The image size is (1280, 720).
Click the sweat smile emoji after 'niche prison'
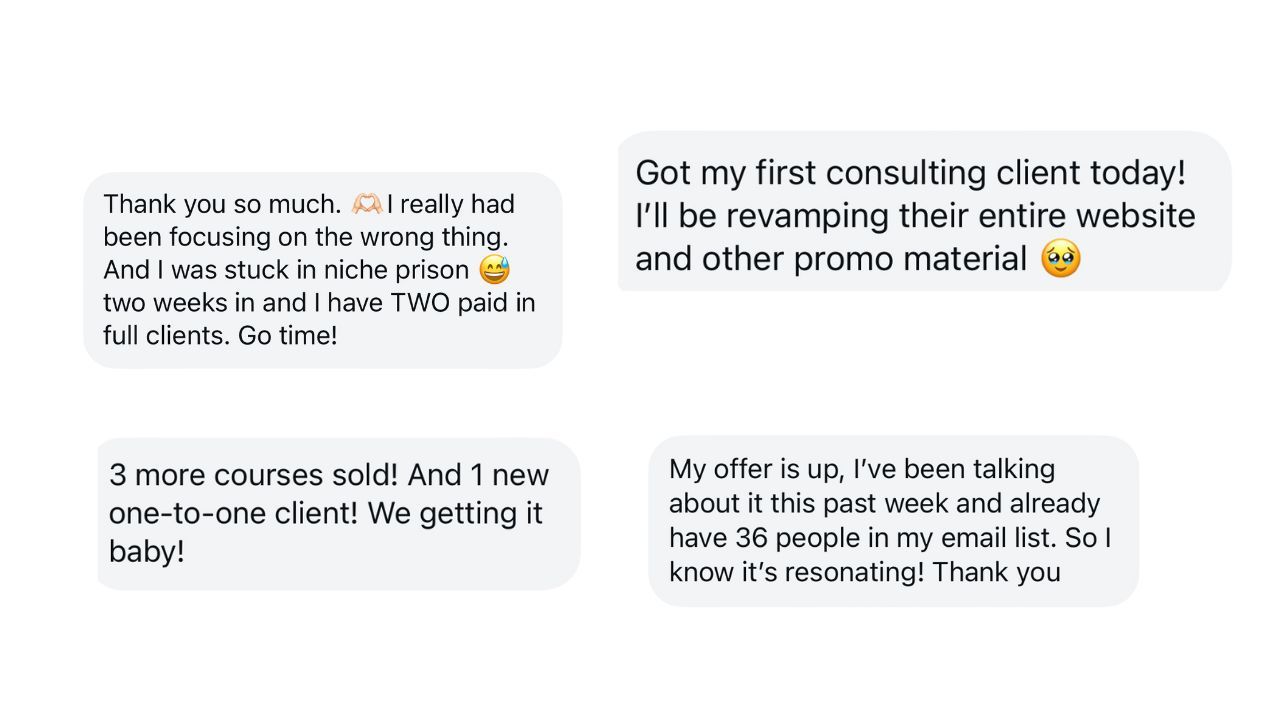[494, 270]
